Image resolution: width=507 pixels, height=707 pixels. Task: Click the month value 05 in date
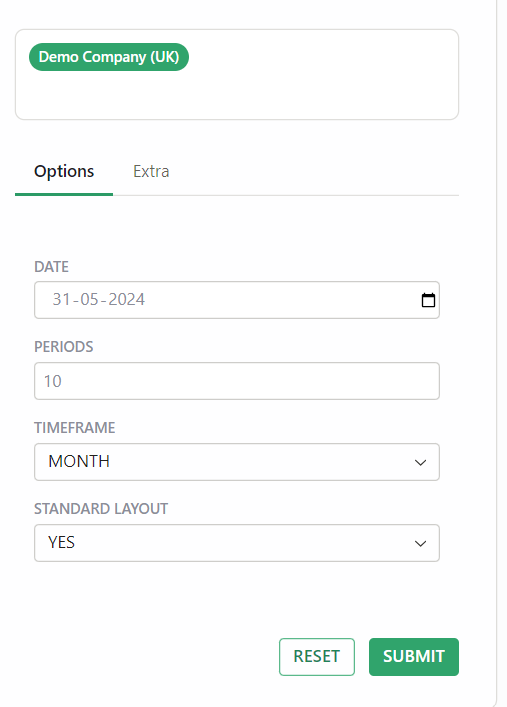(89, 299)
